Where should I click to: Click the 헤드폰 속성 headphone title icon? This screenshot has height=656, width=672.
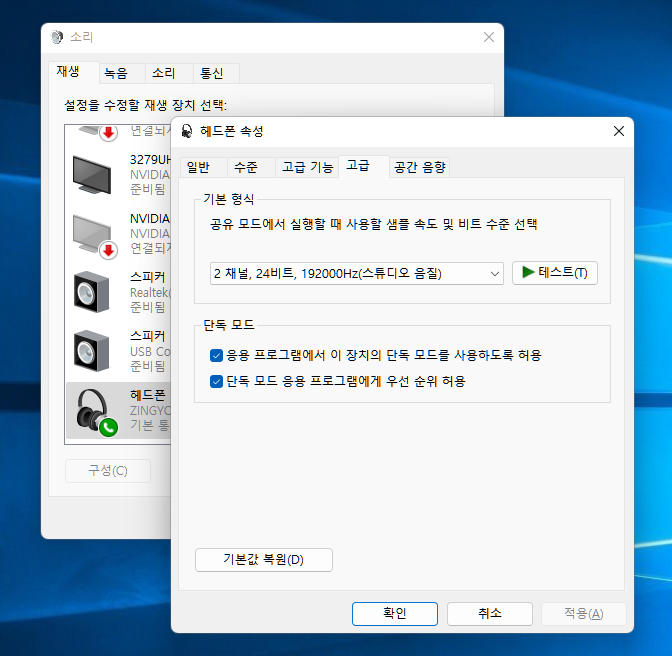(x=186, y=131)
